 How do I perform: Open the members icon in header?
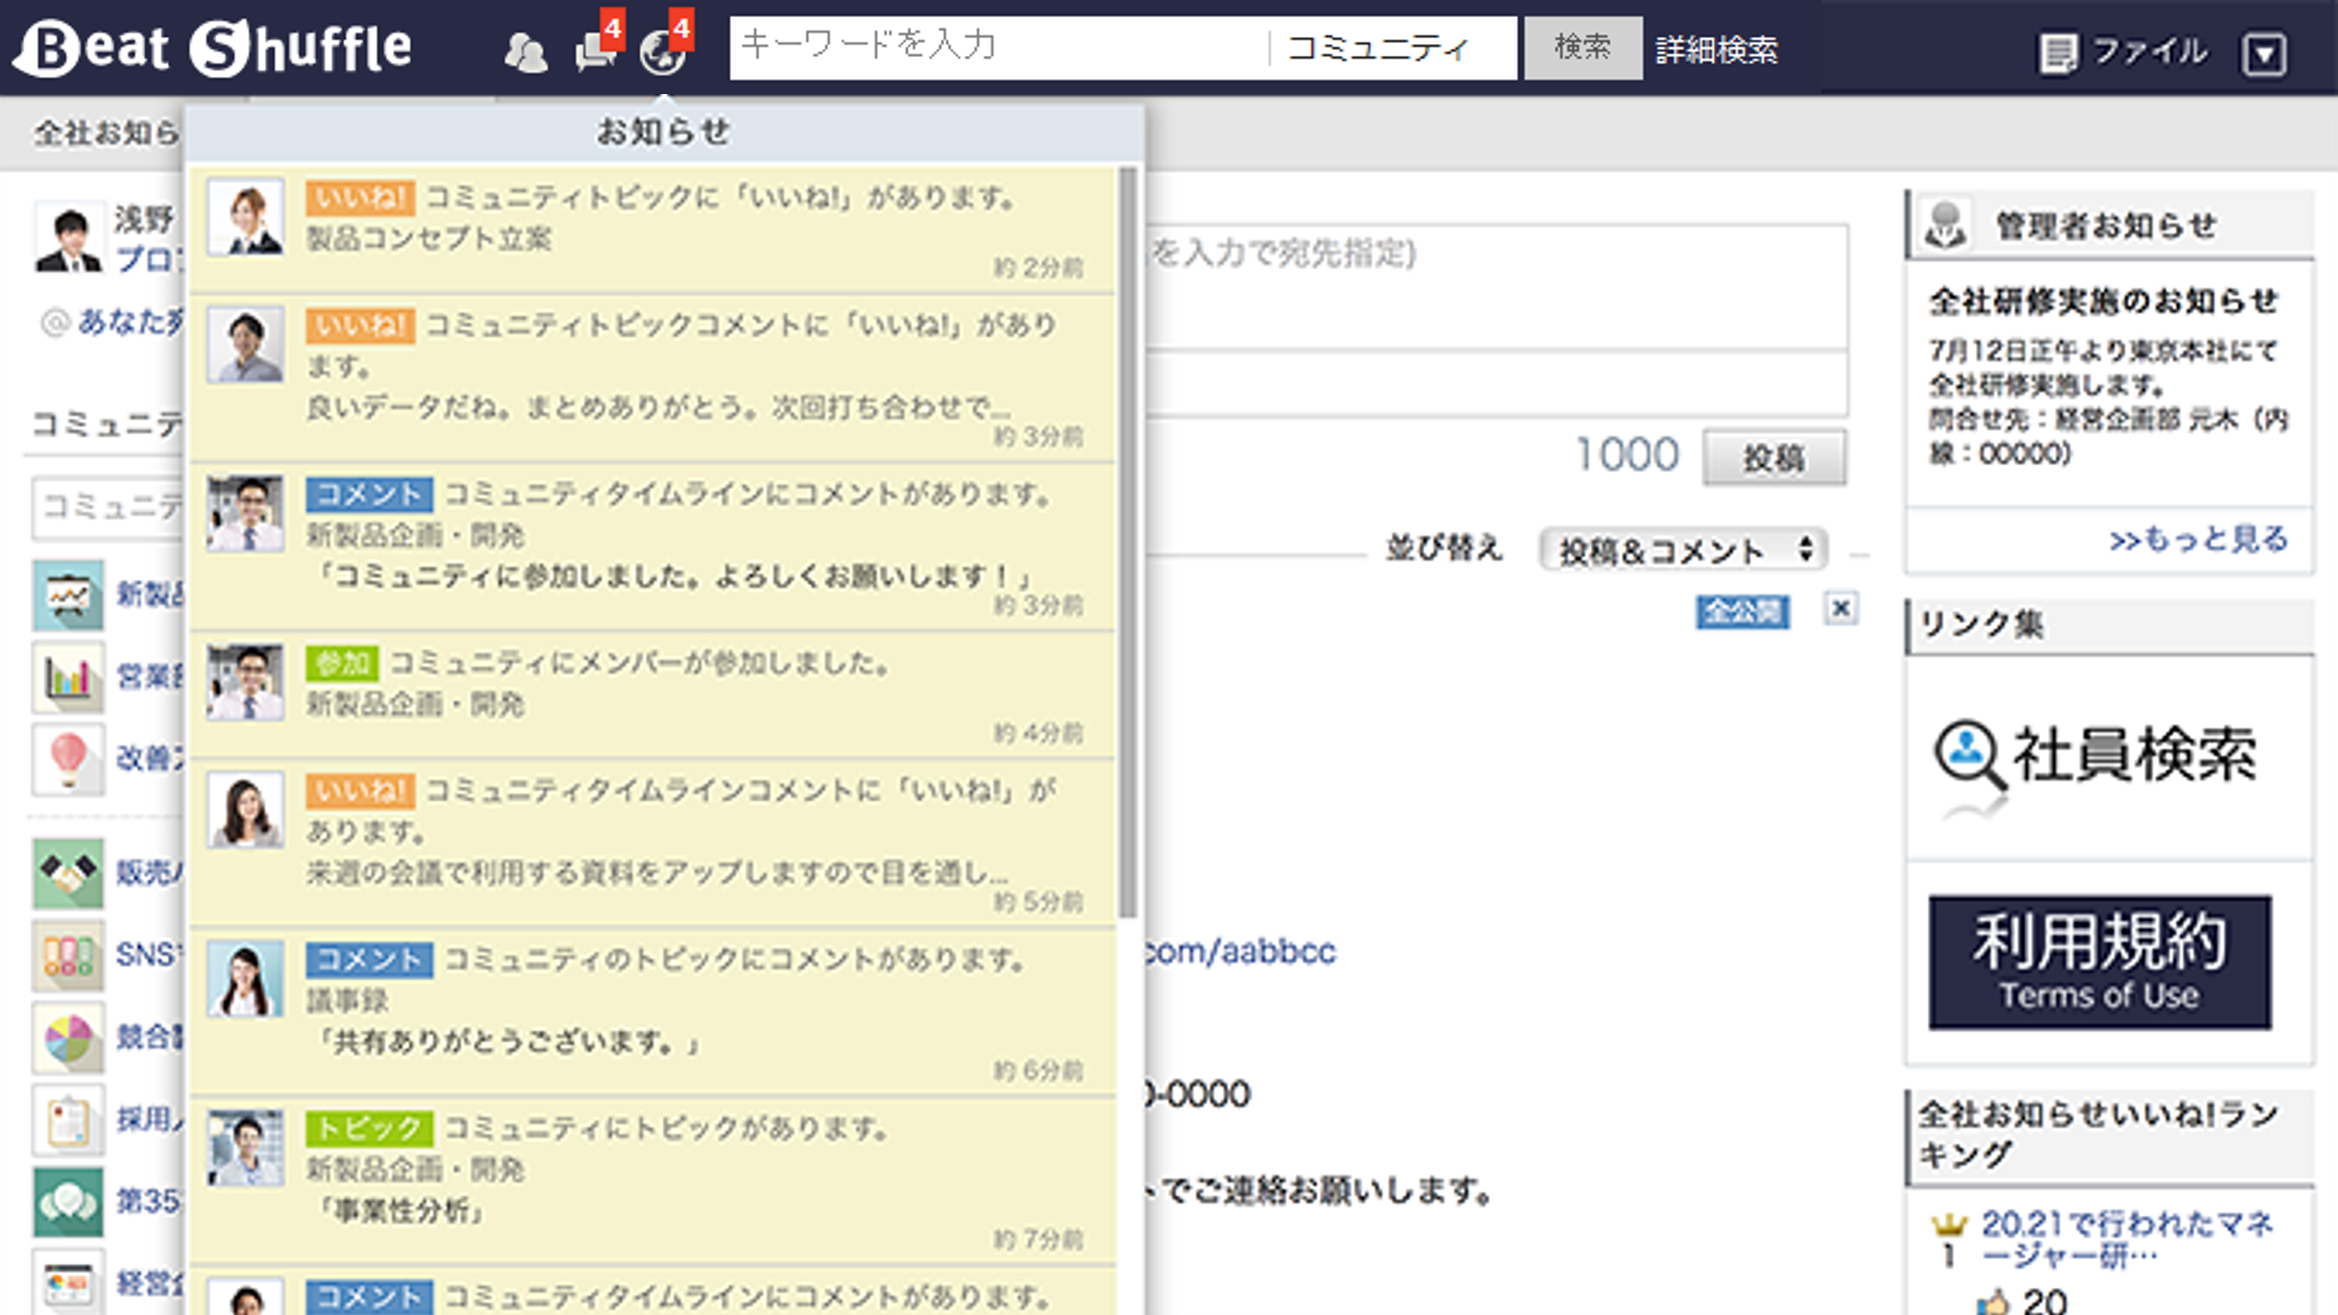click(525, 52)
